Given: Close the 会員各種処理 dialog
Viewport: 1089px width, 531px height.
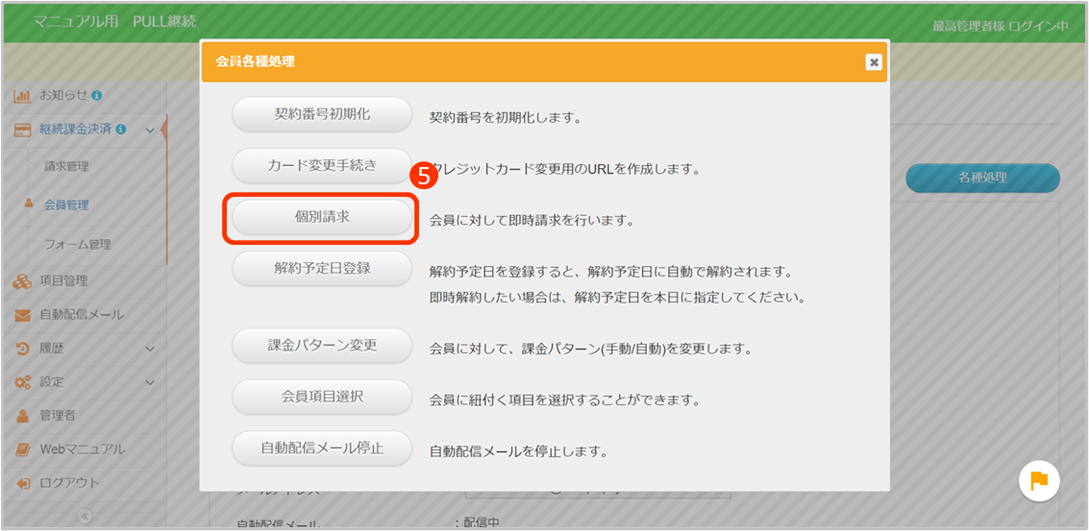Looking at the screenshot, I should coord(873,62).
